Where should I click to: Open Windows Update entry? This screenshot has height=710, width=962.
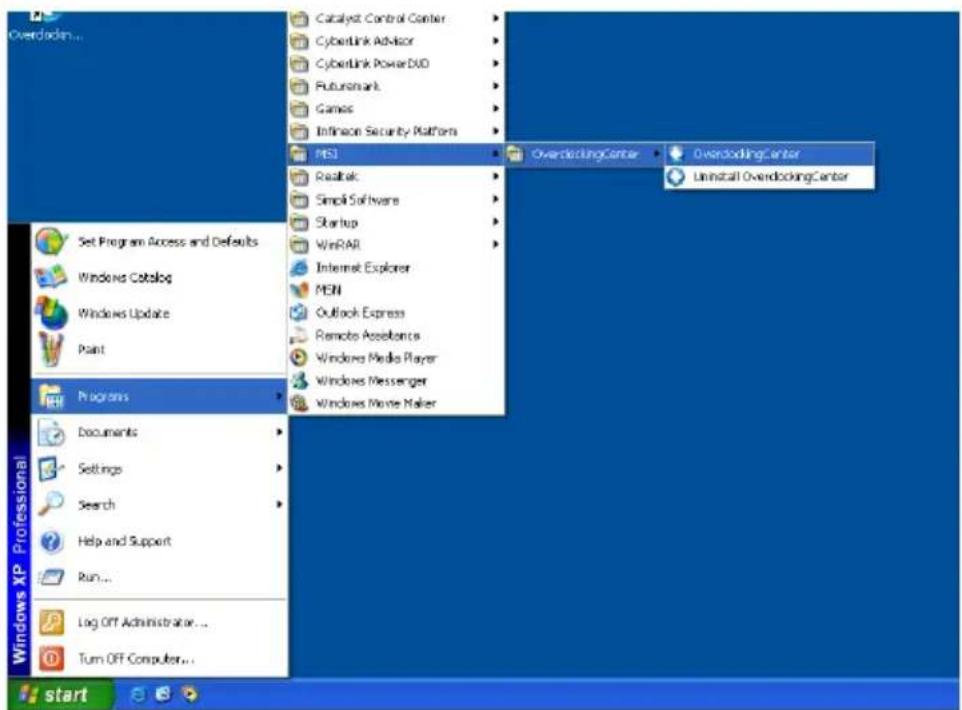click(x=159, y=313)
